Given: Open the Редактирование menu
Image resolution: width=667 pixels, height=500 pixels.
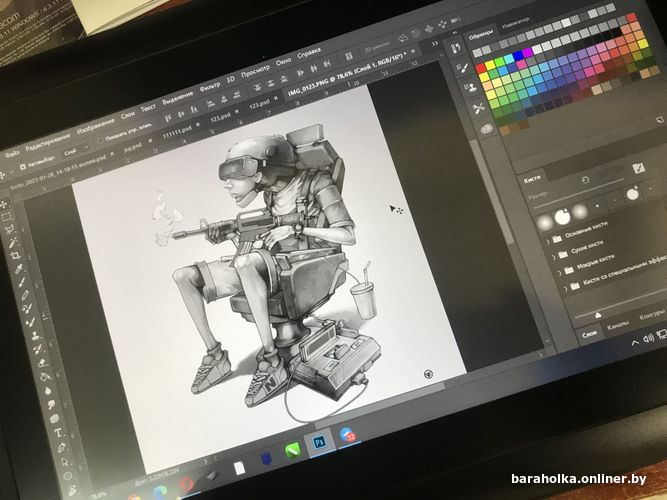Looking at the screenshot, I should [47, 142].
